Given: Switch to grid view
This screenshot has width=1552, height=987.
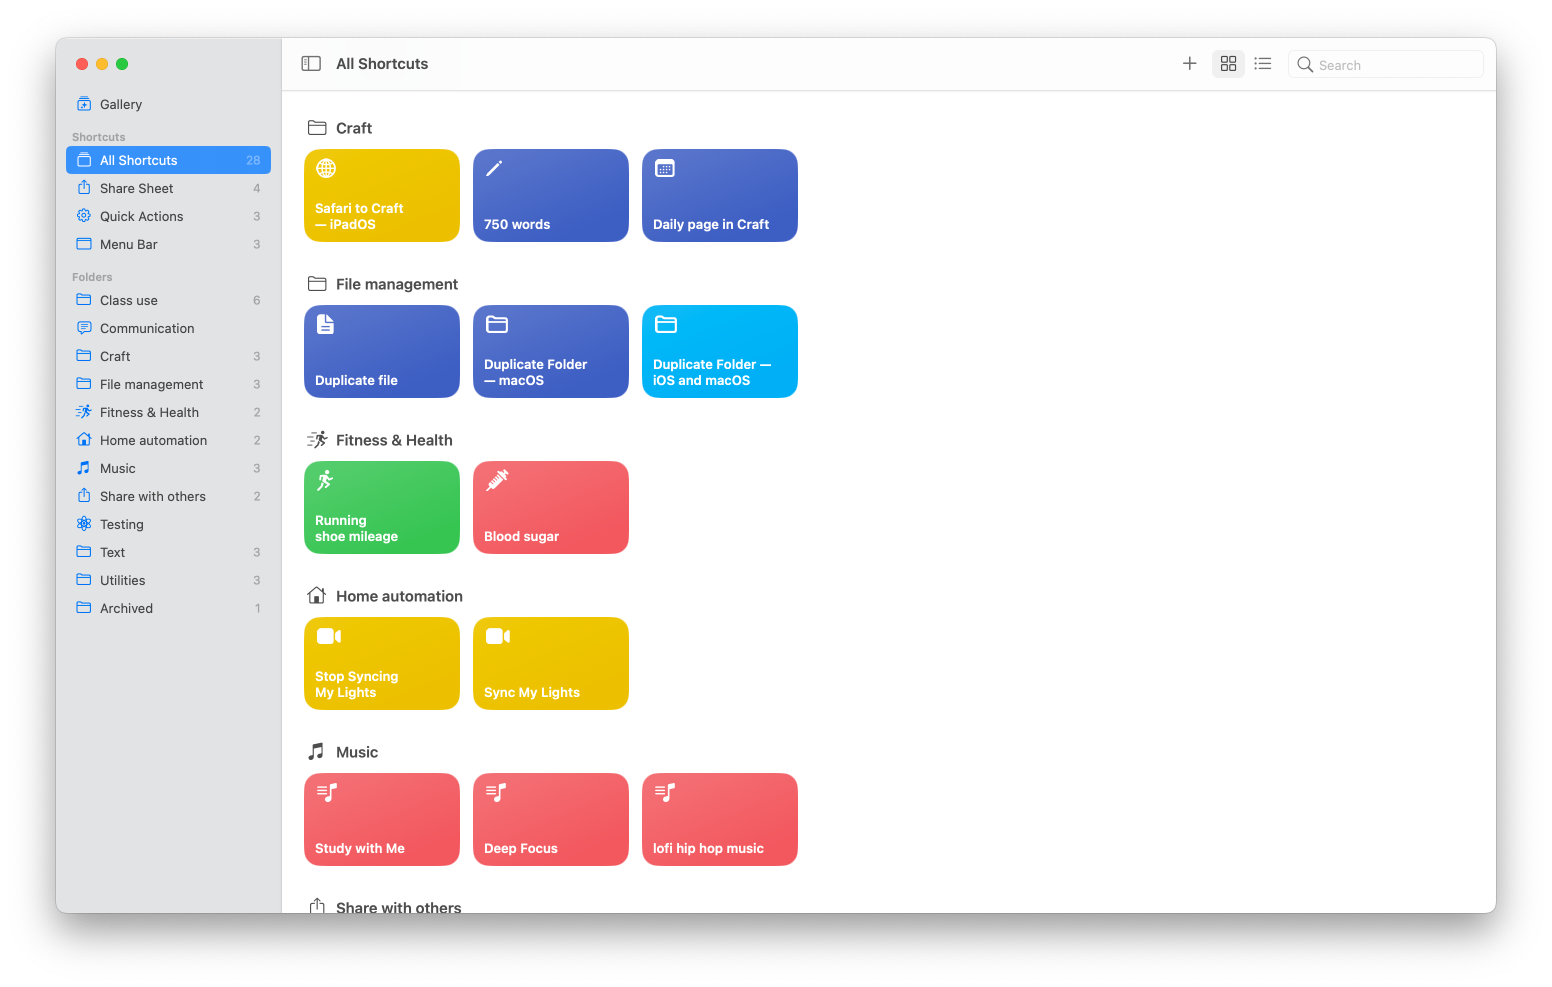Looking at the screenshot, I should pos(1228,63).
